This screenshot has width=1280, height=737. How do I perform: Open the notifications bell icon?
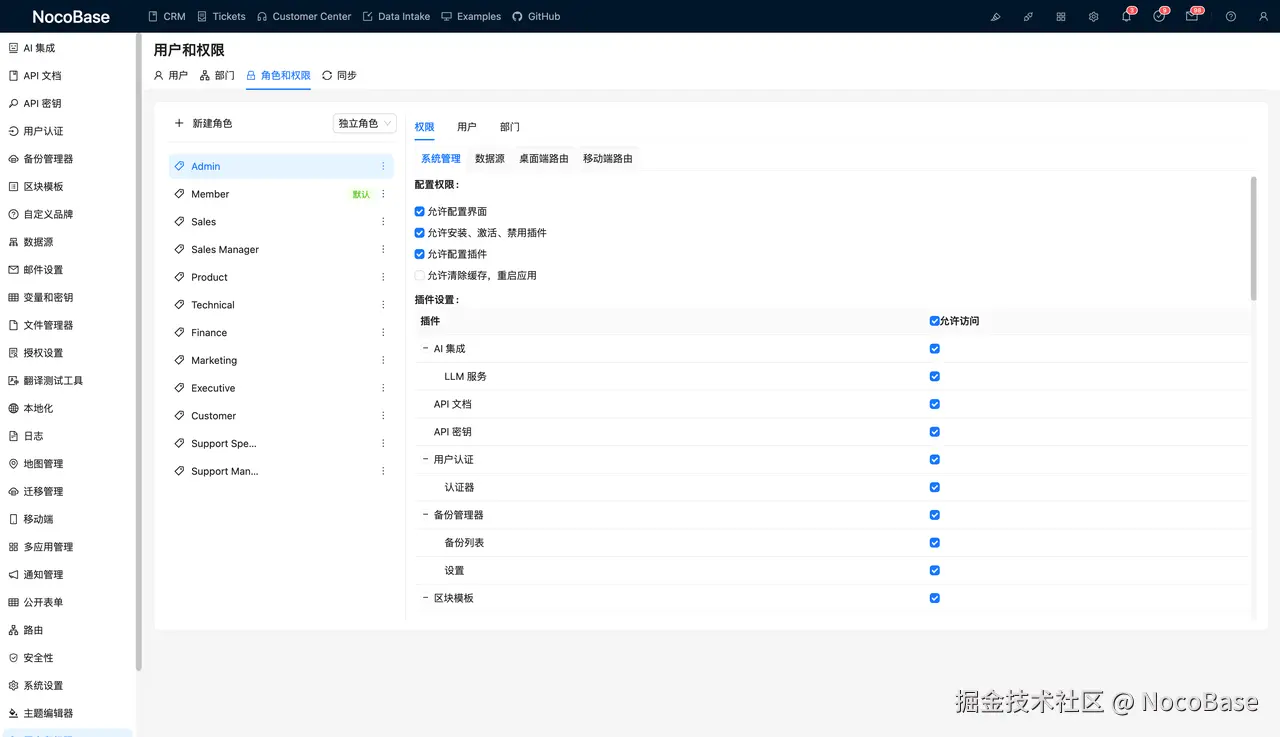pos(1126,16)
